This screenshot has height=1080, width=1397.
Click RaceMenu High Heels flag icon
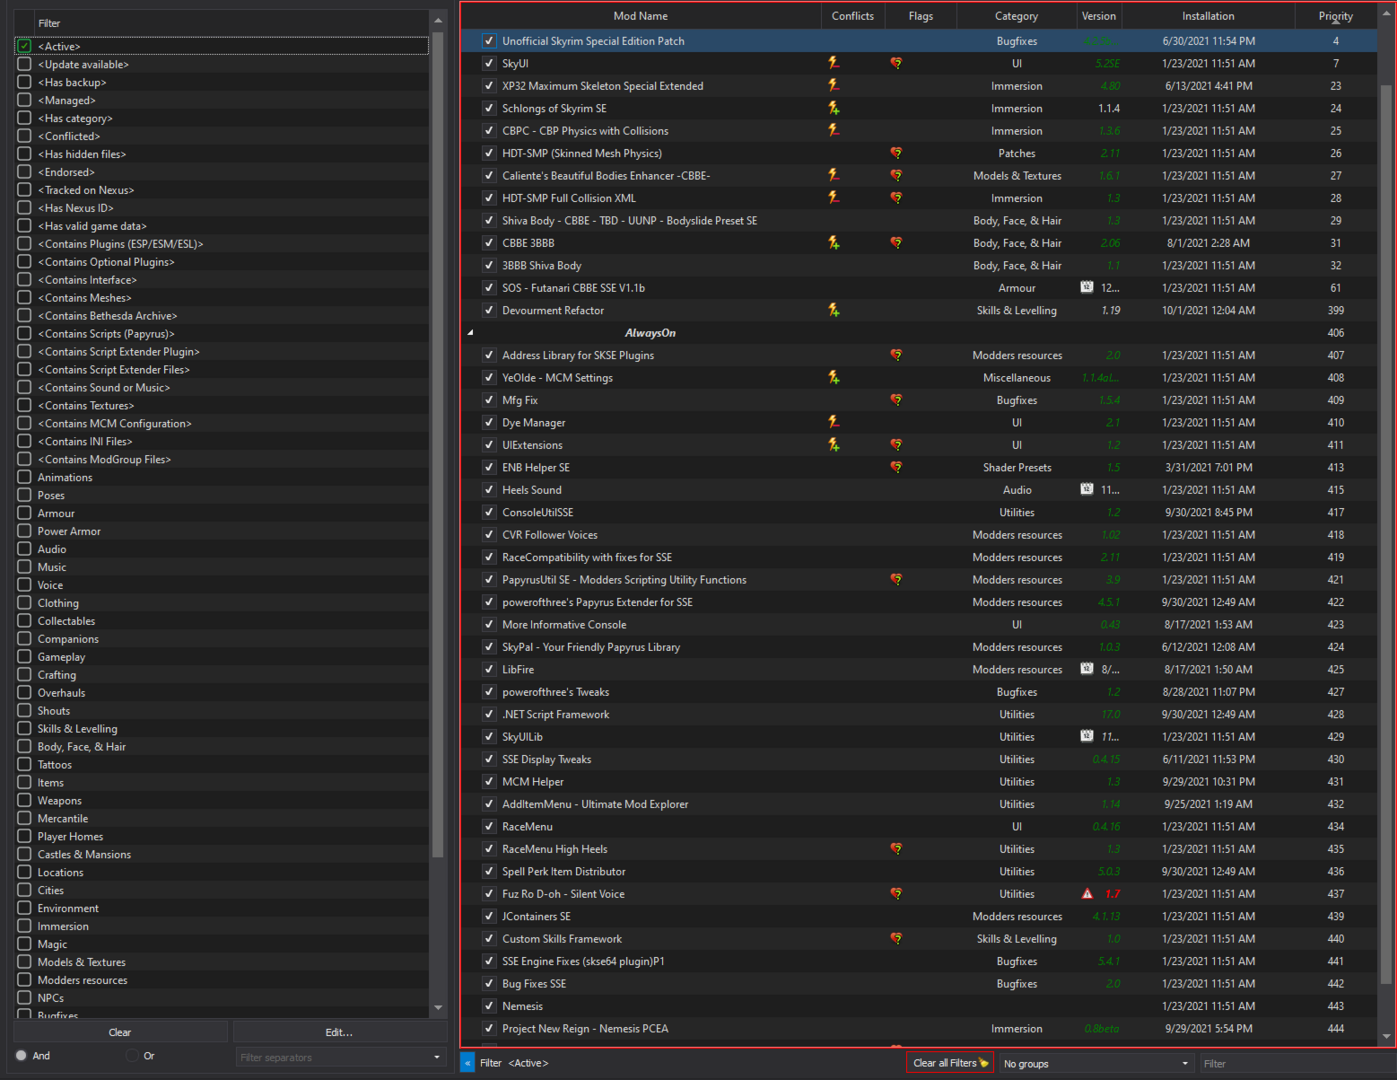pyautogui.click(x=896, y=849)
